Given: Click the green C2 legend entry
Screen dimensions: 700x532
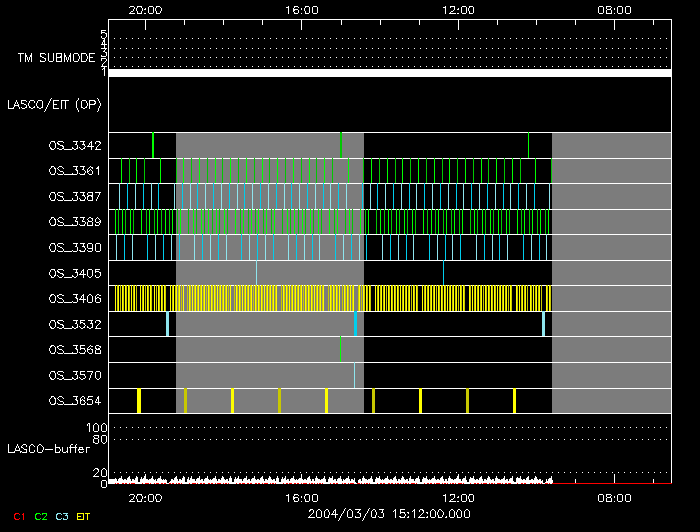Looking at the screenshot, I should 40,516.
